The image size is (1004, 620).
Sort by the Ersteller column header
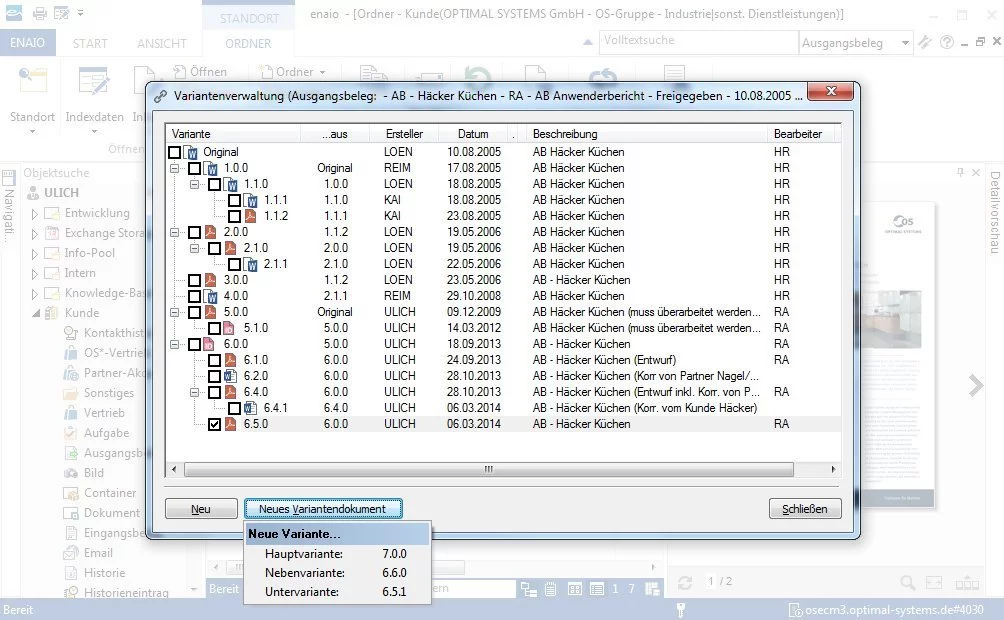pos(404,134)
